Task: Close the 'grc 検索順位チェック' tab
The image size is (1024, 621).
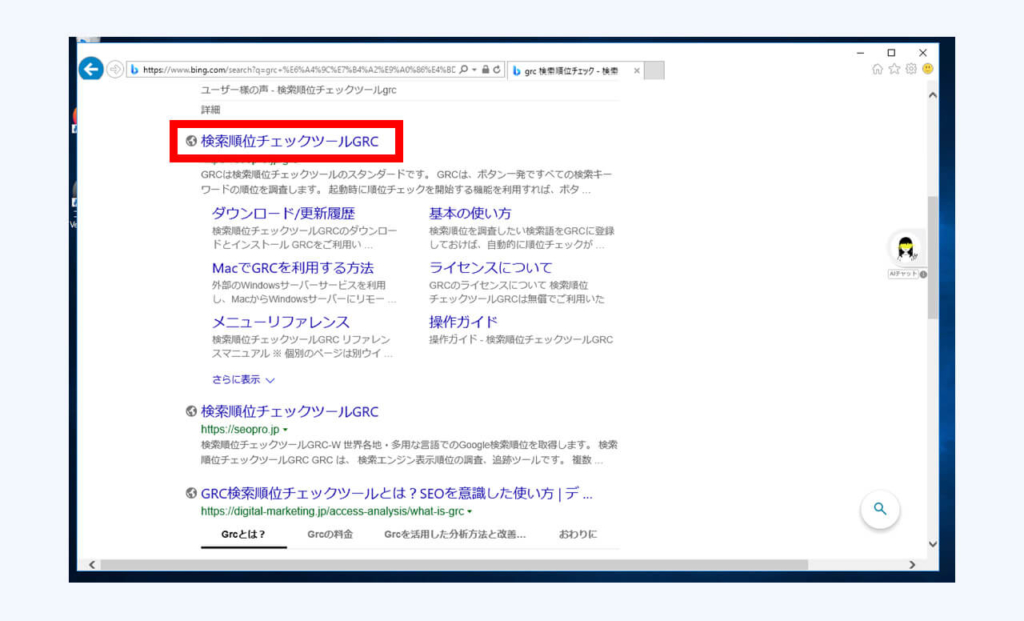Action: (x=637, y=71)
